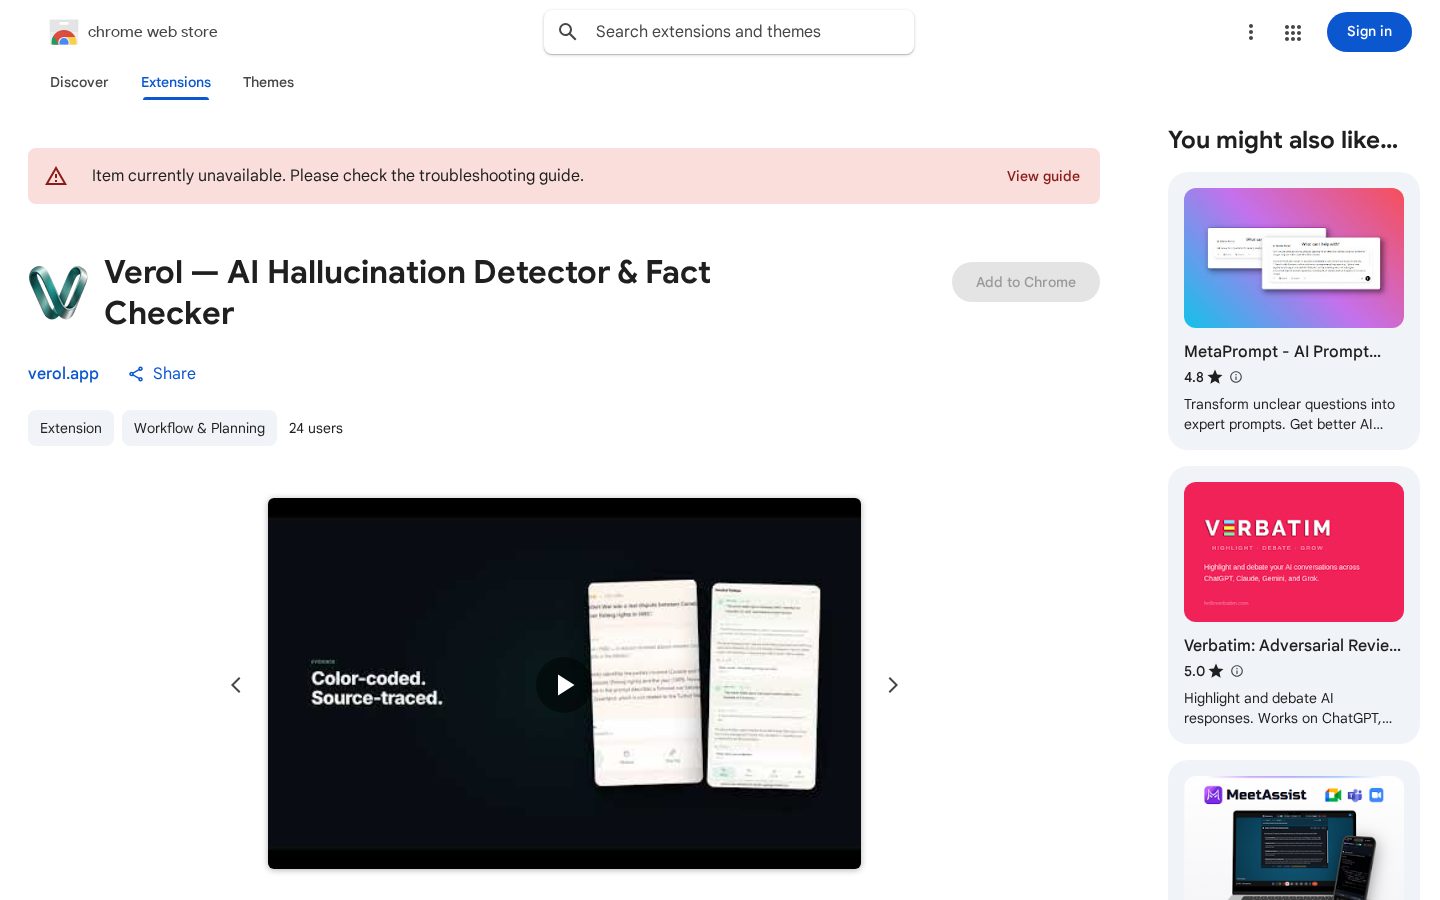Select the Extensions tab
The height and width of the screenshot is (900, 1440).
(x=176, y=82)
